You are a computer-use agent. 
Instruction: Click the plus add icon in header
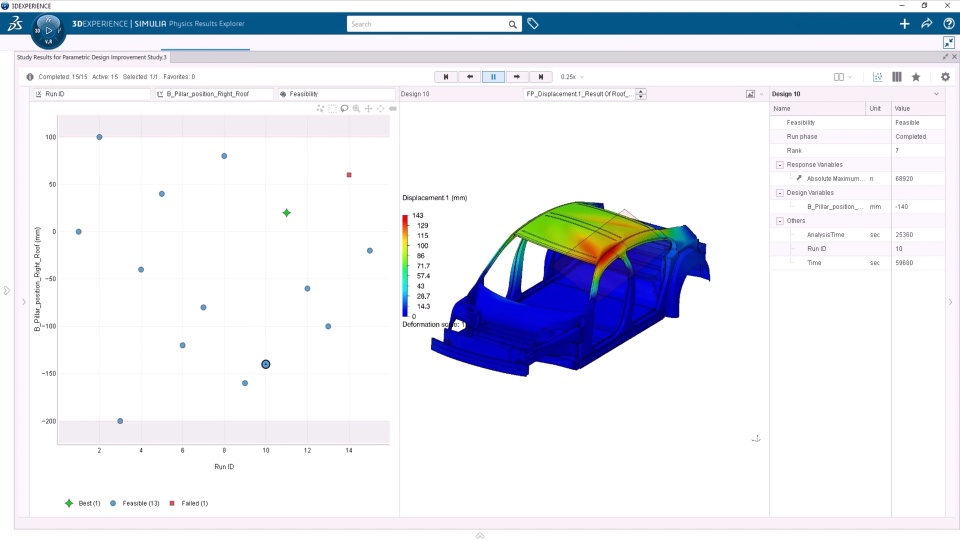[904, 24]
